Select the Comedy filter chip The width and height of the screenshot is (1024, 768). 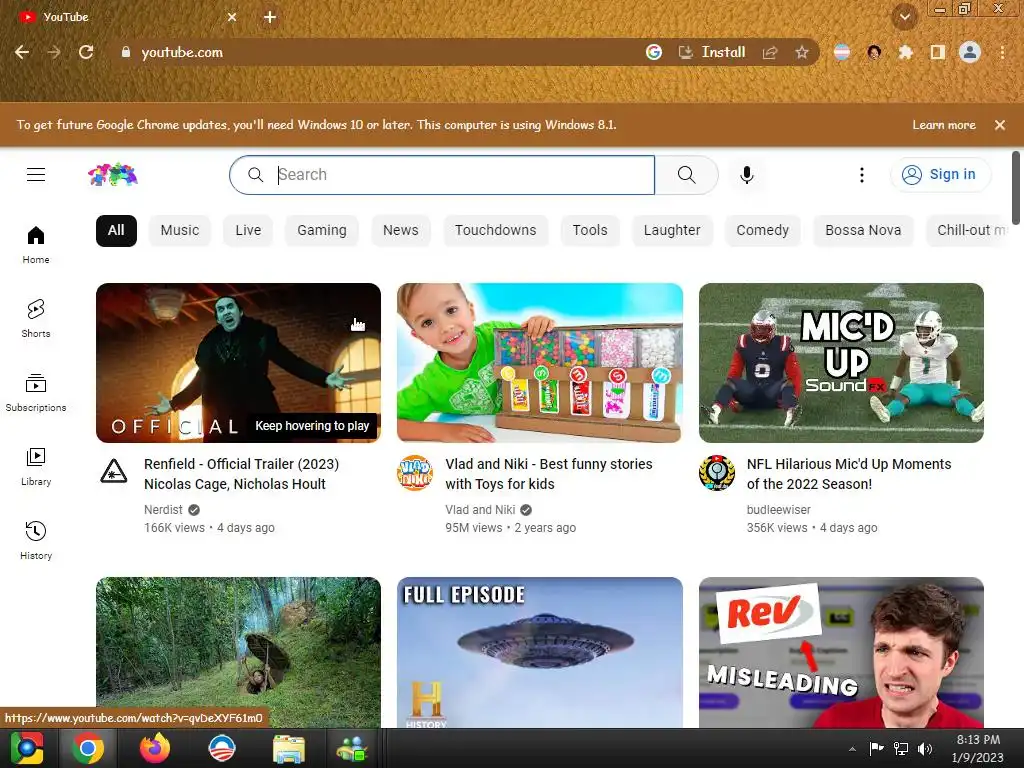[762, 231]
